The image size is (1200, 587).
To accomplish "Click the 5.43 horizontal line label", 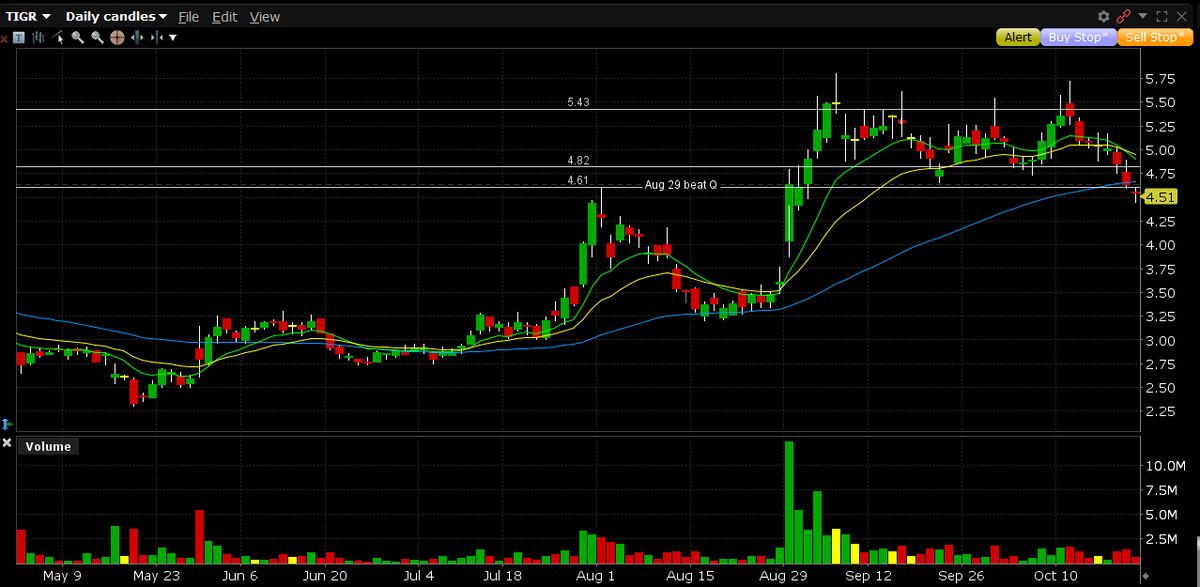I will tap(577, 103).
